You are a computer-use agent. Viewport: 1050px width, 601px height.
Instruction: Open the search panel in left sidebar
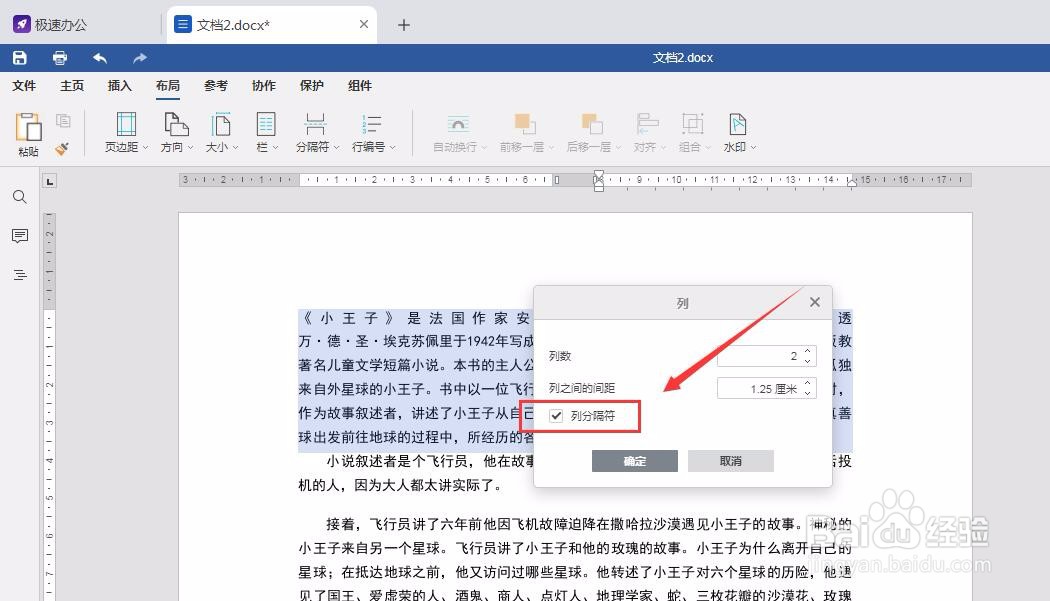click(x=20, y=197)
